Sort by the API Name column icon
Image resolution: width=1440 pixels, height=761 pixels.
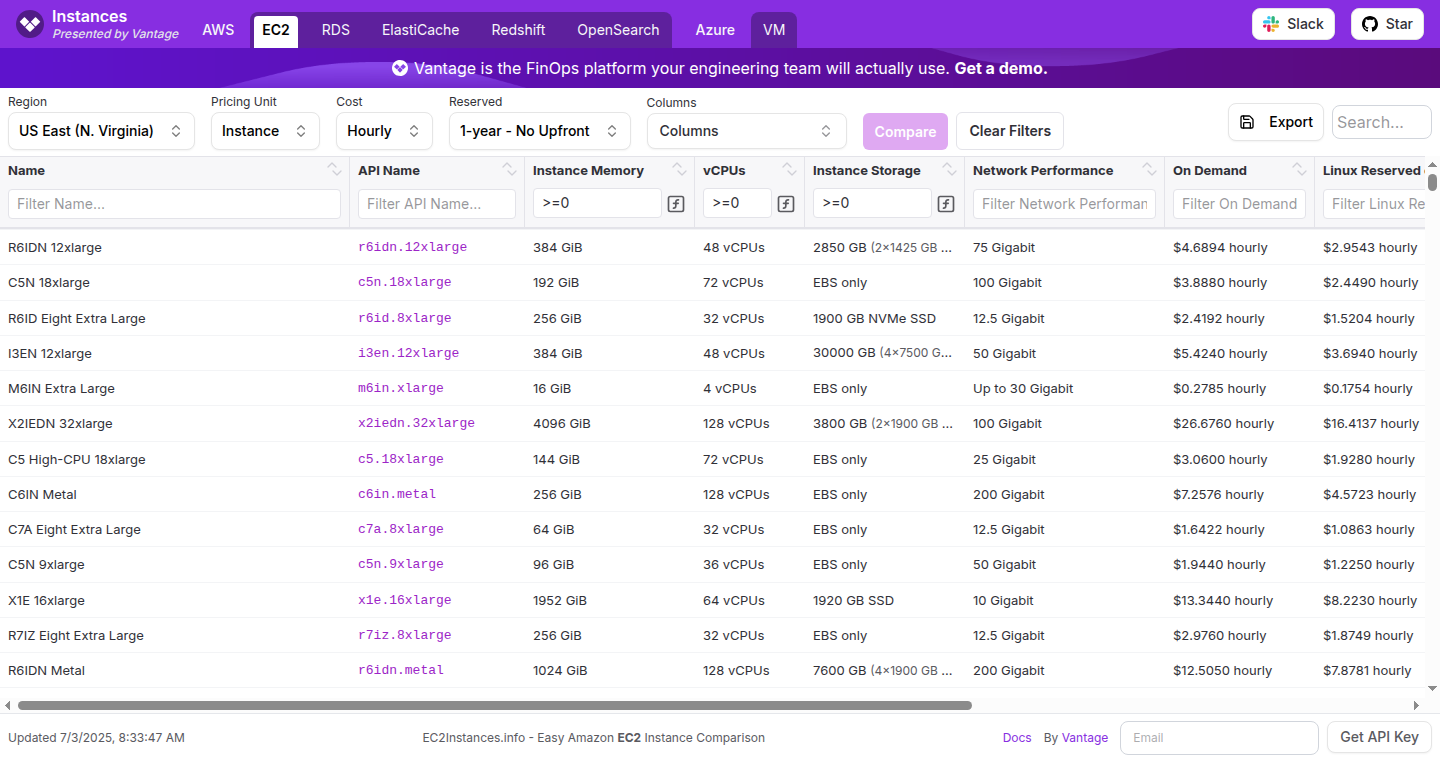click(510, 170)
